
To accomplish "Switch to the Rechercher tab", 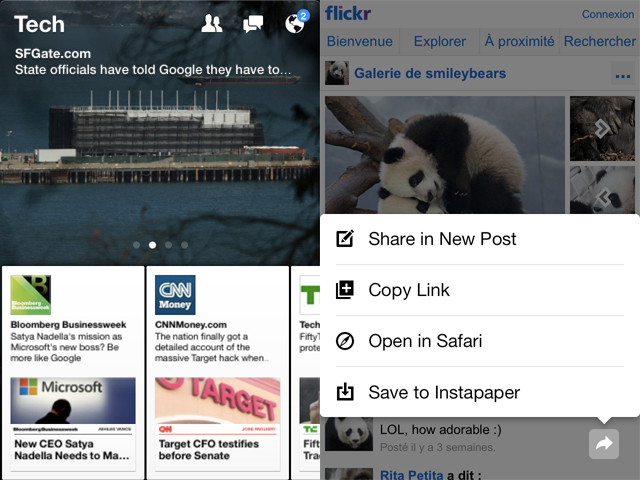I will (600, 41).
